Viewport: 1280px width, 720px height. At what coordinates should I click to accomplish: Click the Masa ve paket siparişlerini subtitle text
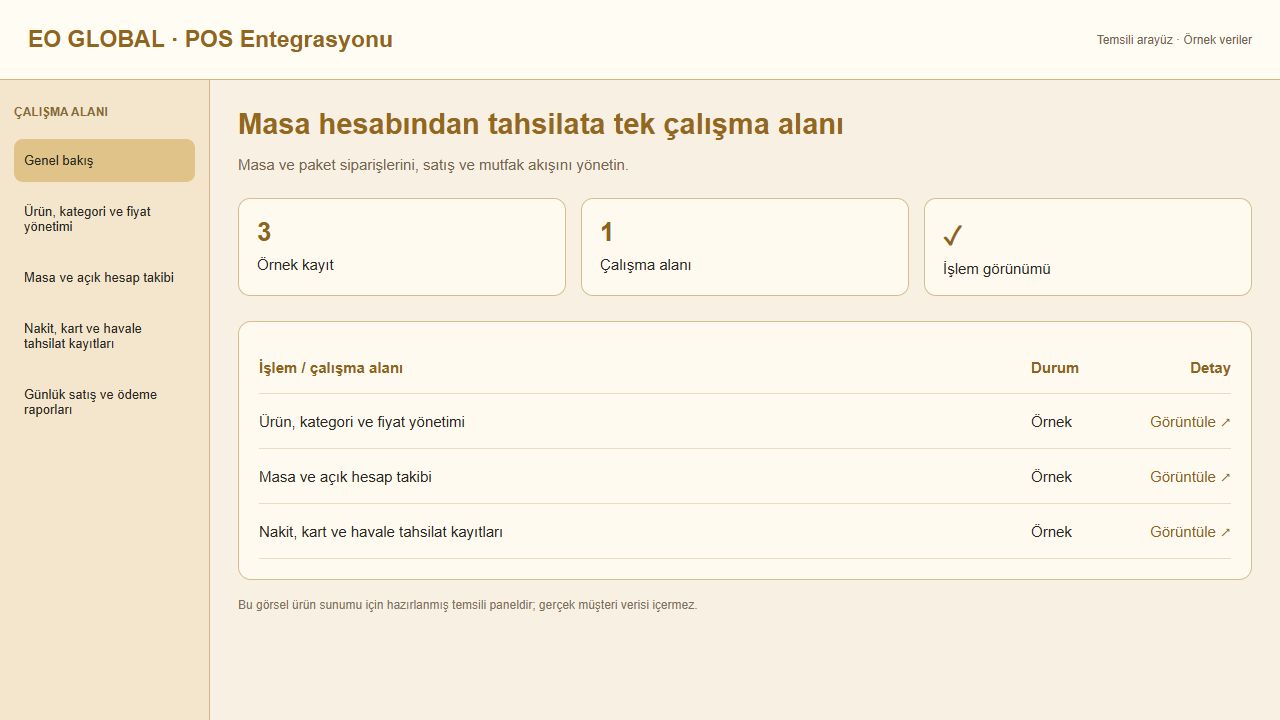pos(433,165)
